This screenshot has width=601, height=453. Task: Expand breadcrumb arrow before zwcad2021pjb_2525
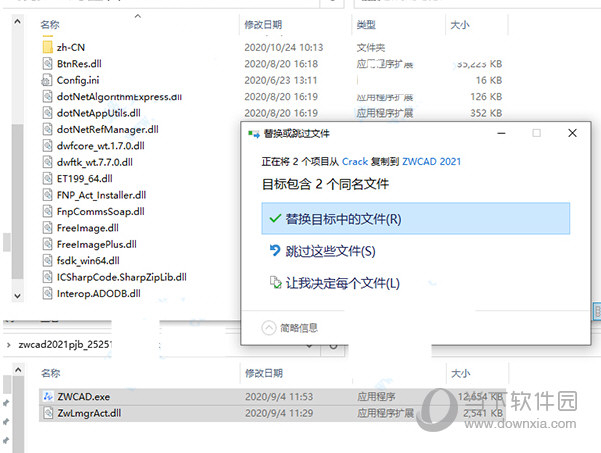point(8,345)
